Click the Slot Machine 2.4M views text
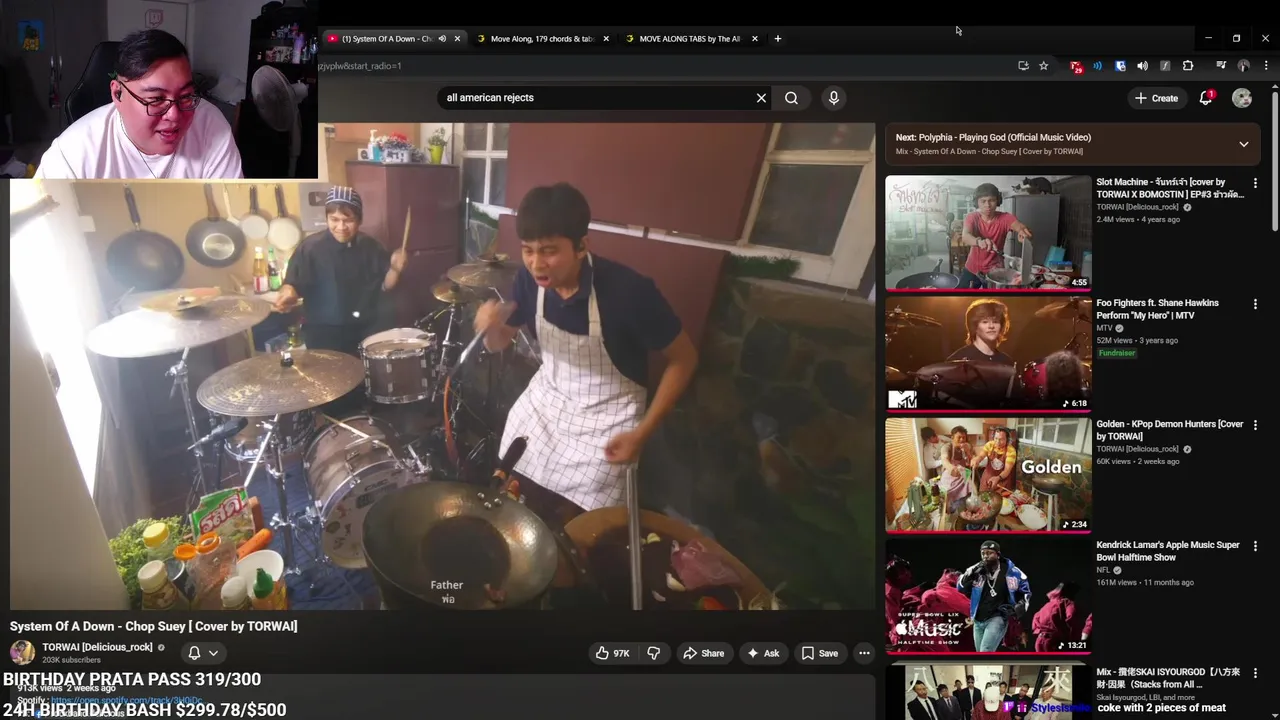Screen dimensions: 1280x720 1118,219
